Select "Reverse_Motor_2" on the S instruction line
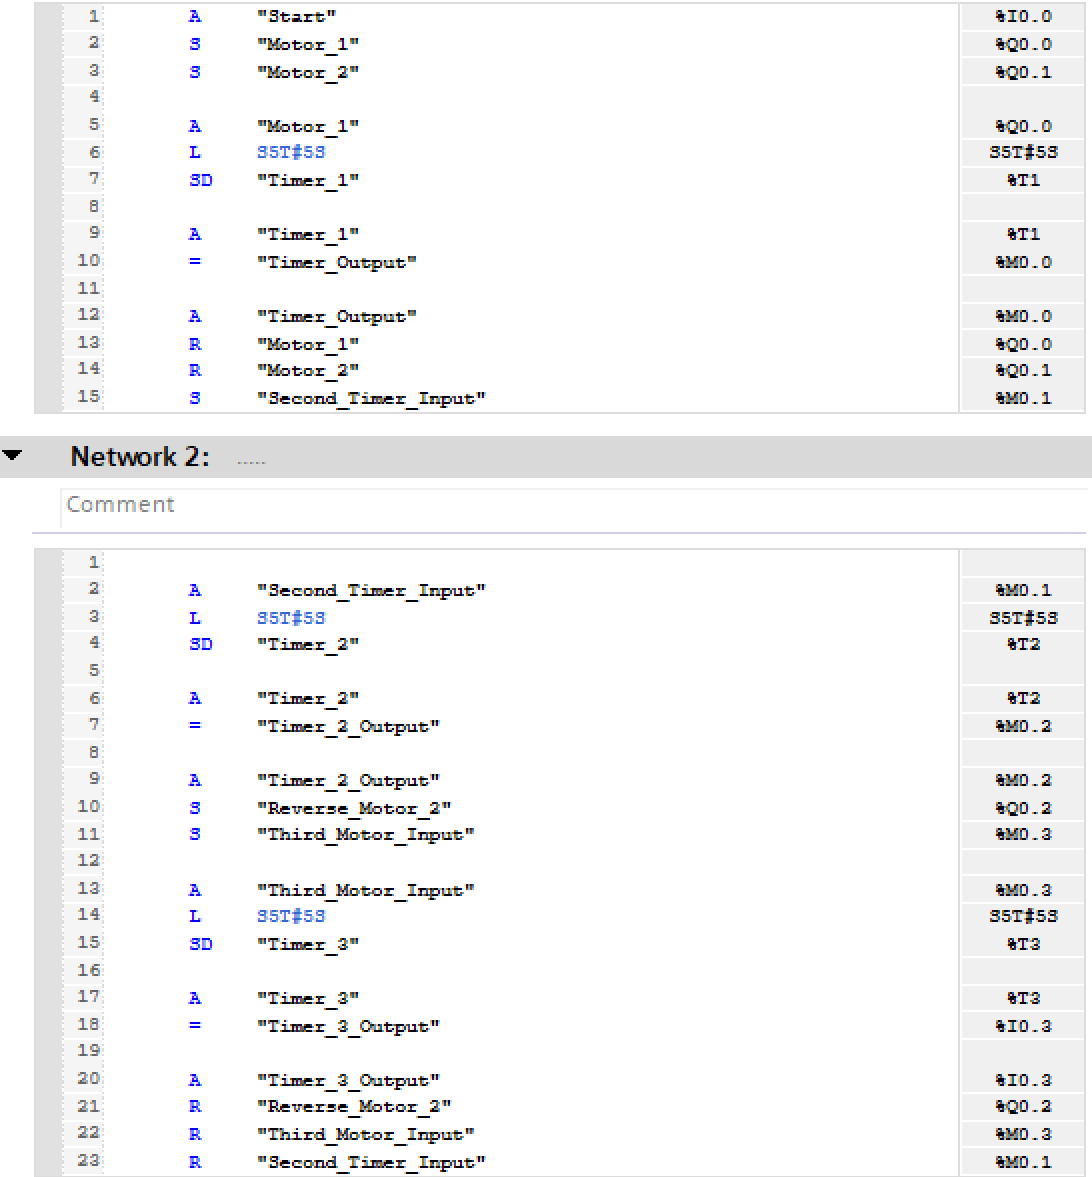Image resolution: width=1092 pixels, height=1177 pixels. coord(354,808)
